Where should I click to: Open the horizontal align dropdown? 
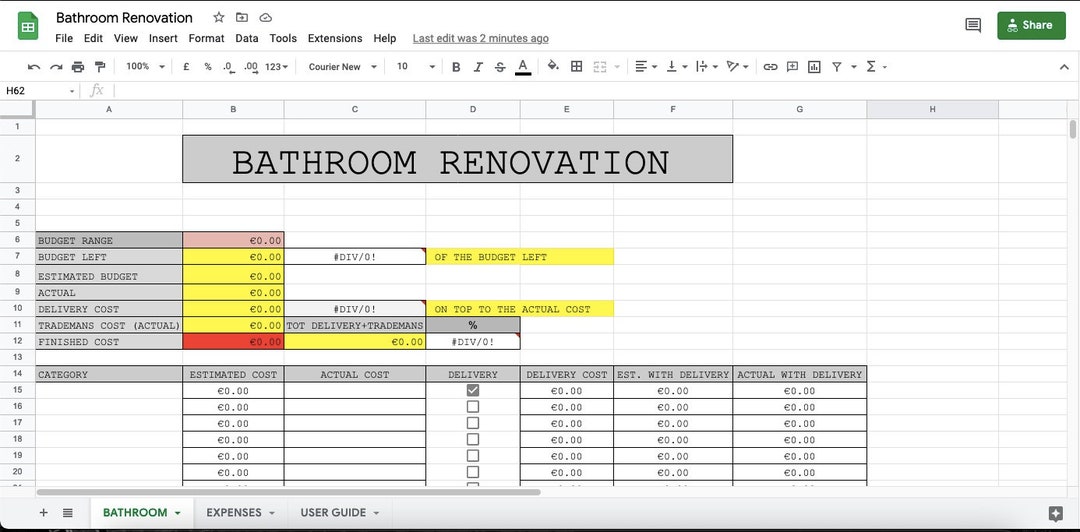[x=645, y=67]
